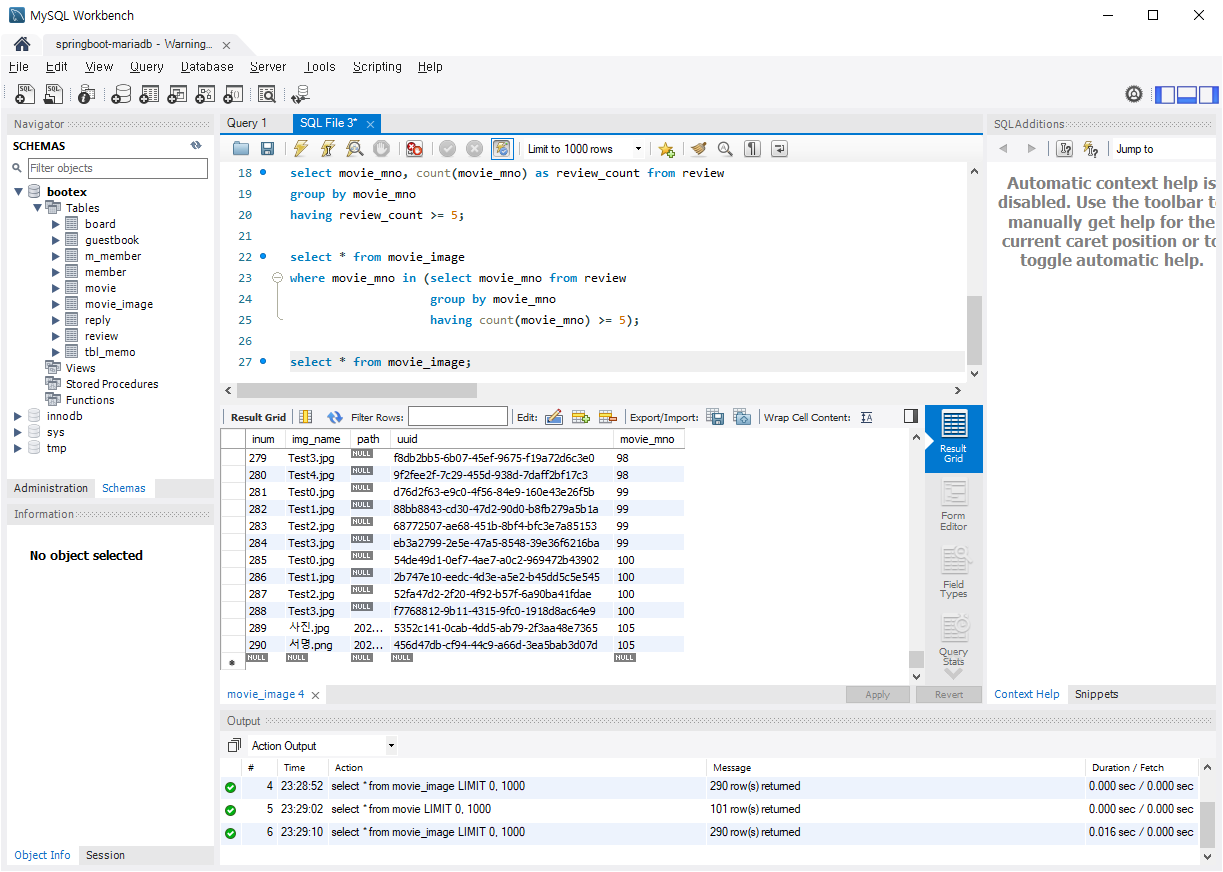Sort the results by the uuid column header

click(501, 439)
